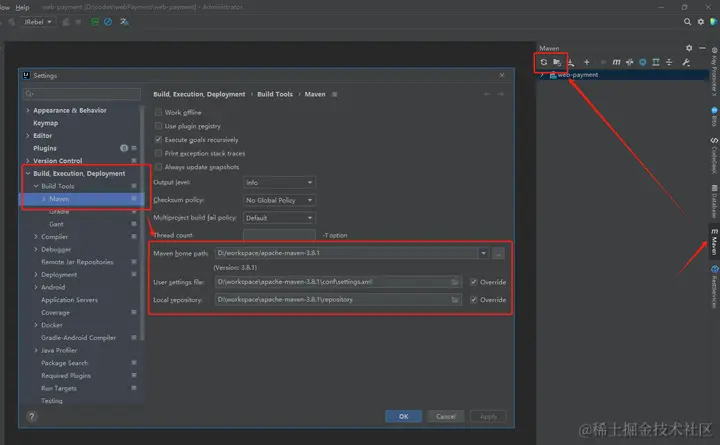Image resolution: width=720 pixels, height=445 pixels.
Task: Click help question mark in Settings dialog
Action: [32, 416]
